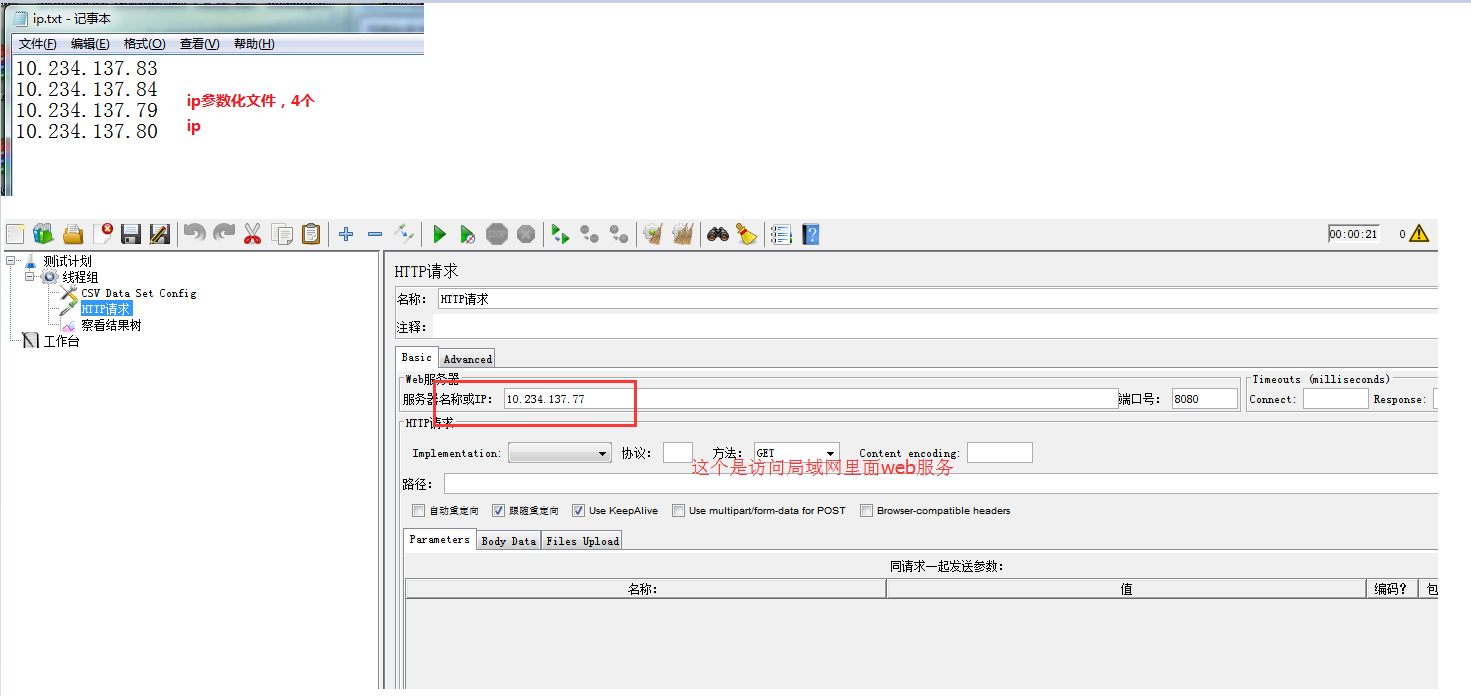Enable the 自动重定向 checkbox
The height and width of the screenshot is (696, 1471).
(x=418, y=511)
